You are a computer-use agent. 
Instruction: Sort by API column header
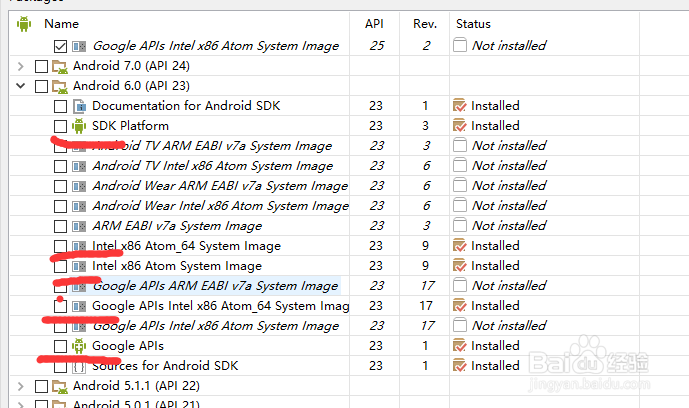click(x=374, y=24)
